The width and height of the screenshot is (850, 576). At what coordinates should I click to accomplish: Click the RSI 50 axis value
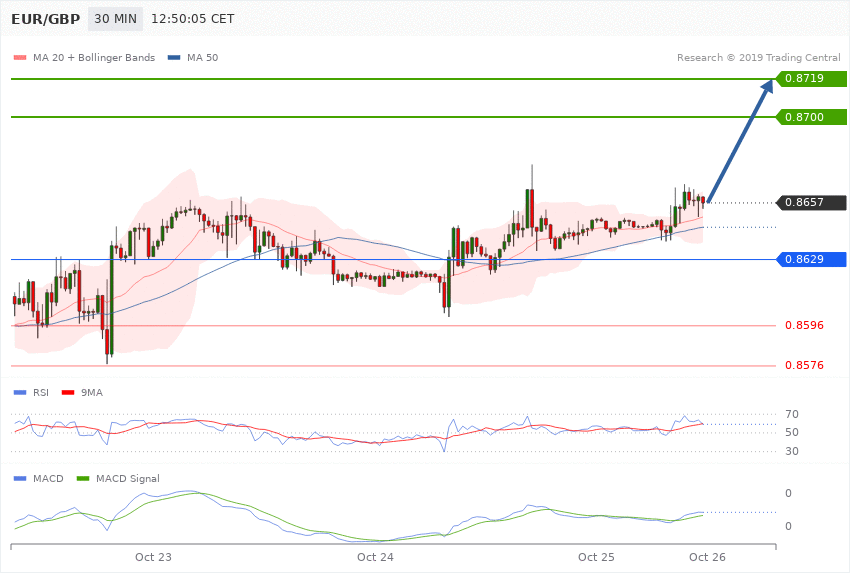click(x=791, y=432)
